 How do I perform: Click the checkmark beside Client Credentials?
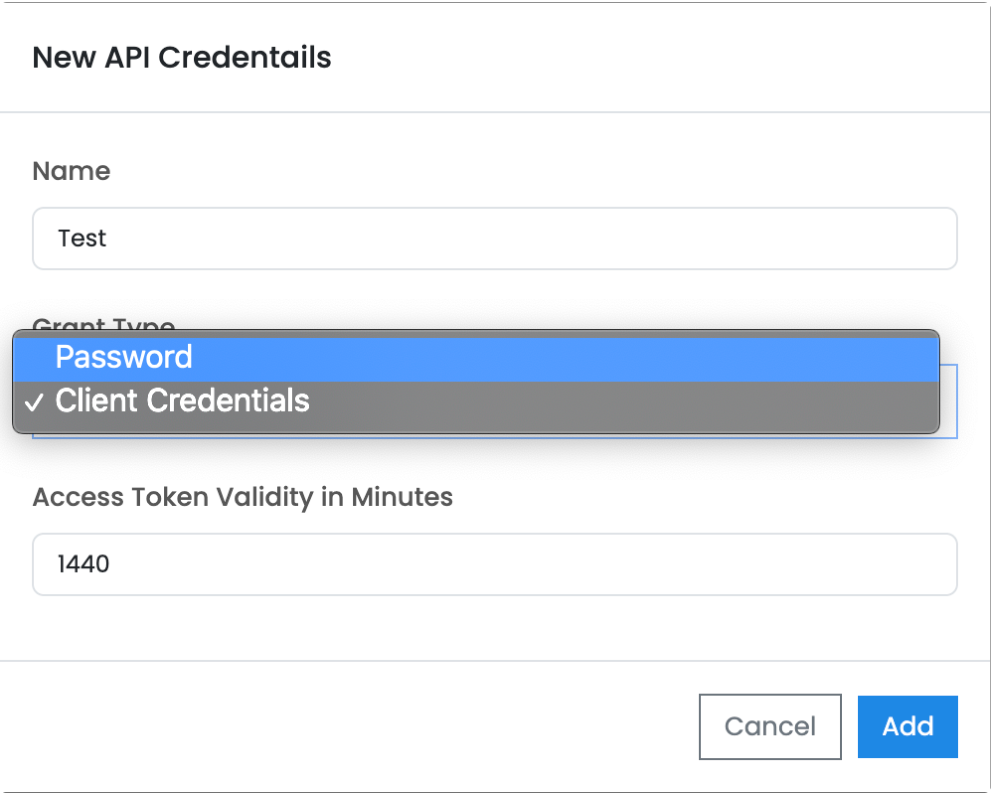pyautogui.click(x=34, y=402)
